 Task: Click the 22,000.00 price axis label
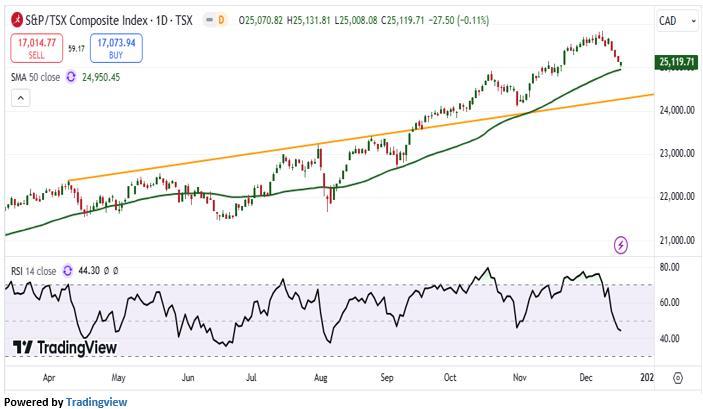click(677, 196)
